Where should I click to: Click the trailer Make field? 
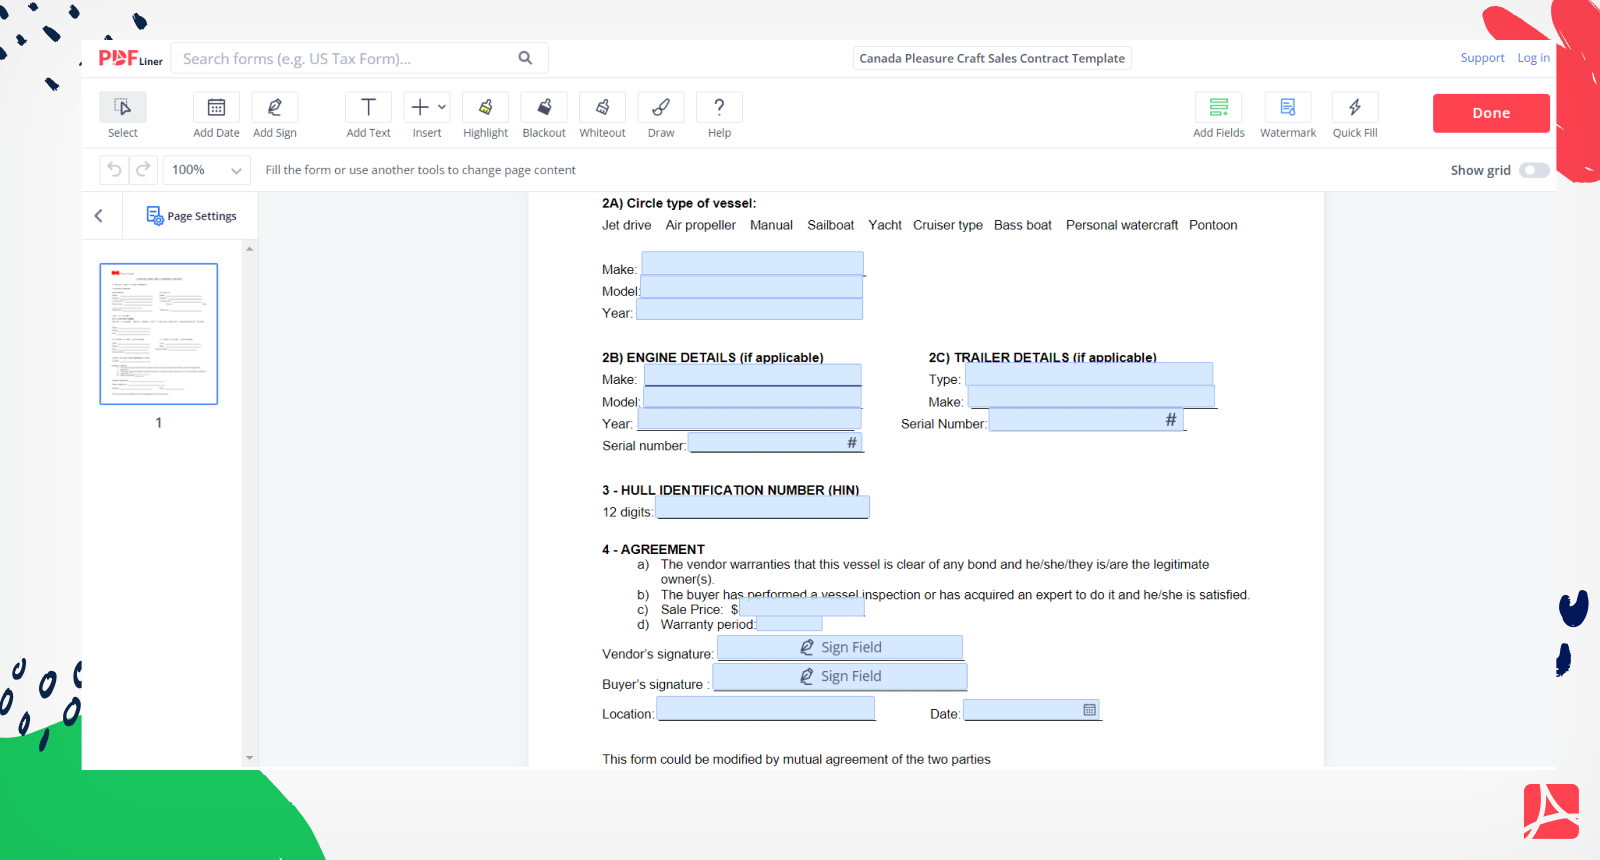(1091, 397)
